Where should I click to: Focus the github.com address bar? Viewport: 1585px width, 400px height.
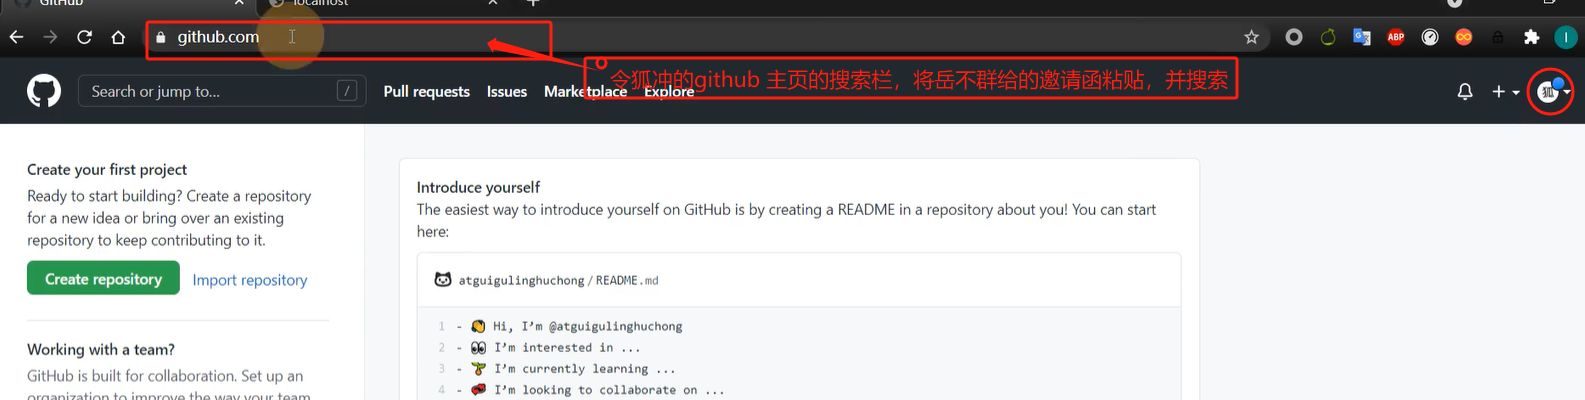coord(700,37)
